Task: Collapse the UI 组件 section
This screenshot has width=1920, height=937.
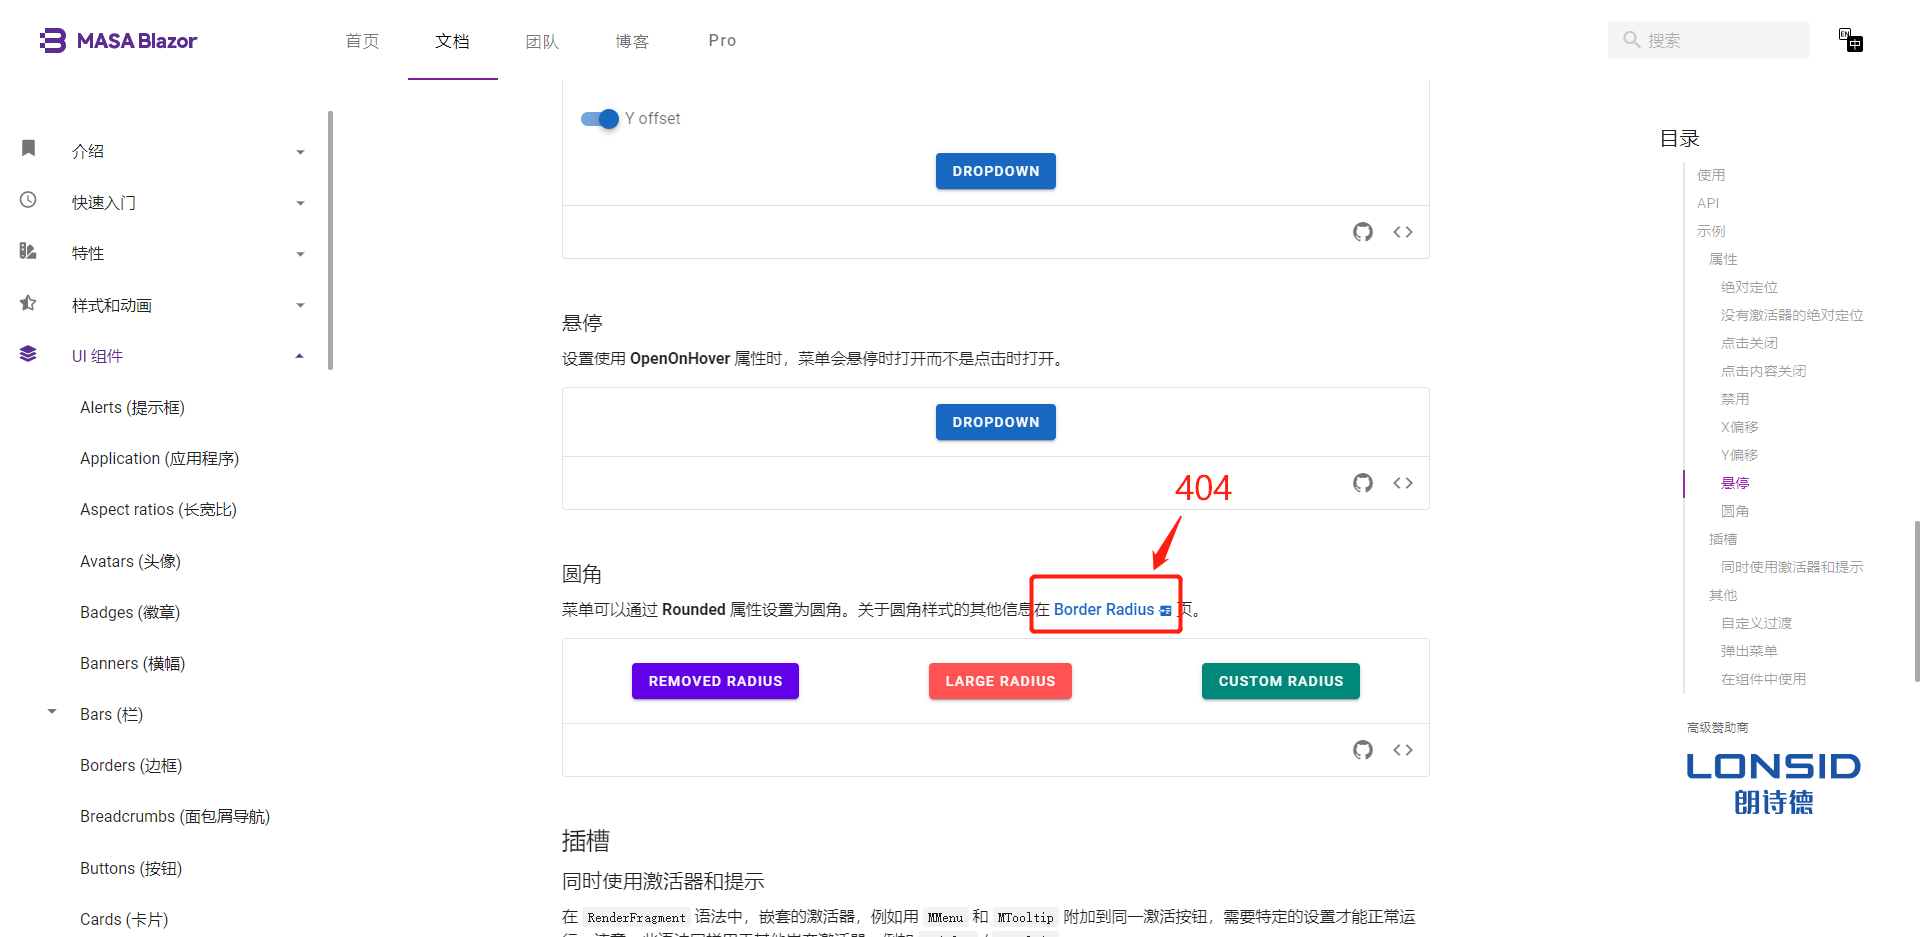Action: 298,354
